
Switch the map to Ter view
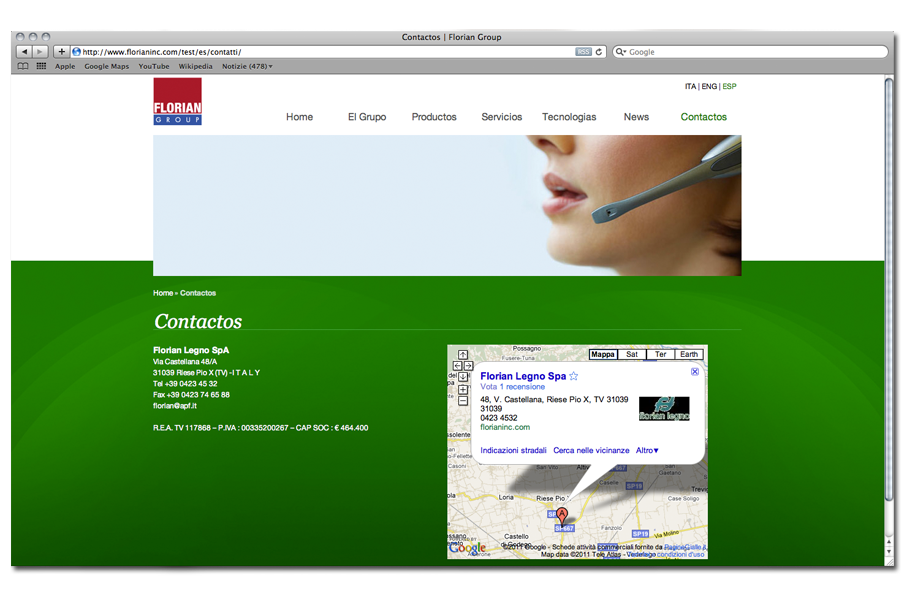(661, 354)
